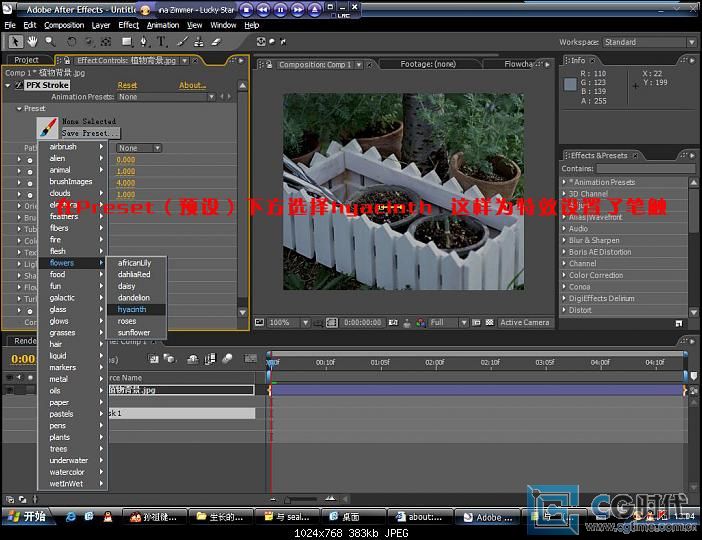The height and width of the screenshot is (540, 702).
Task: Toggle the transparency grid icon in viewer
Action: (x=490, y=322)
